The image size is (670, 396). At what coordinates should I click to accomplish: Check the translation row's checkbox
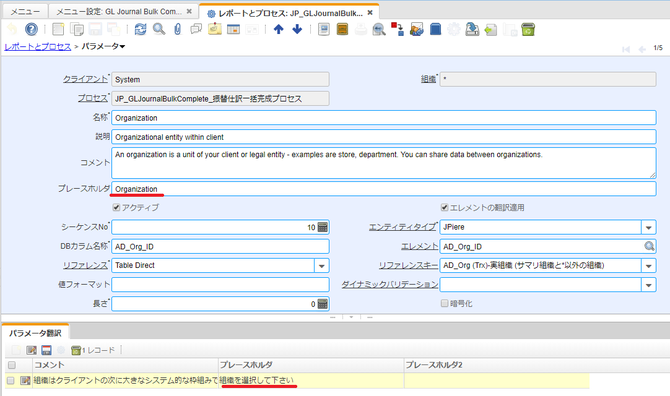click(11, 380)
